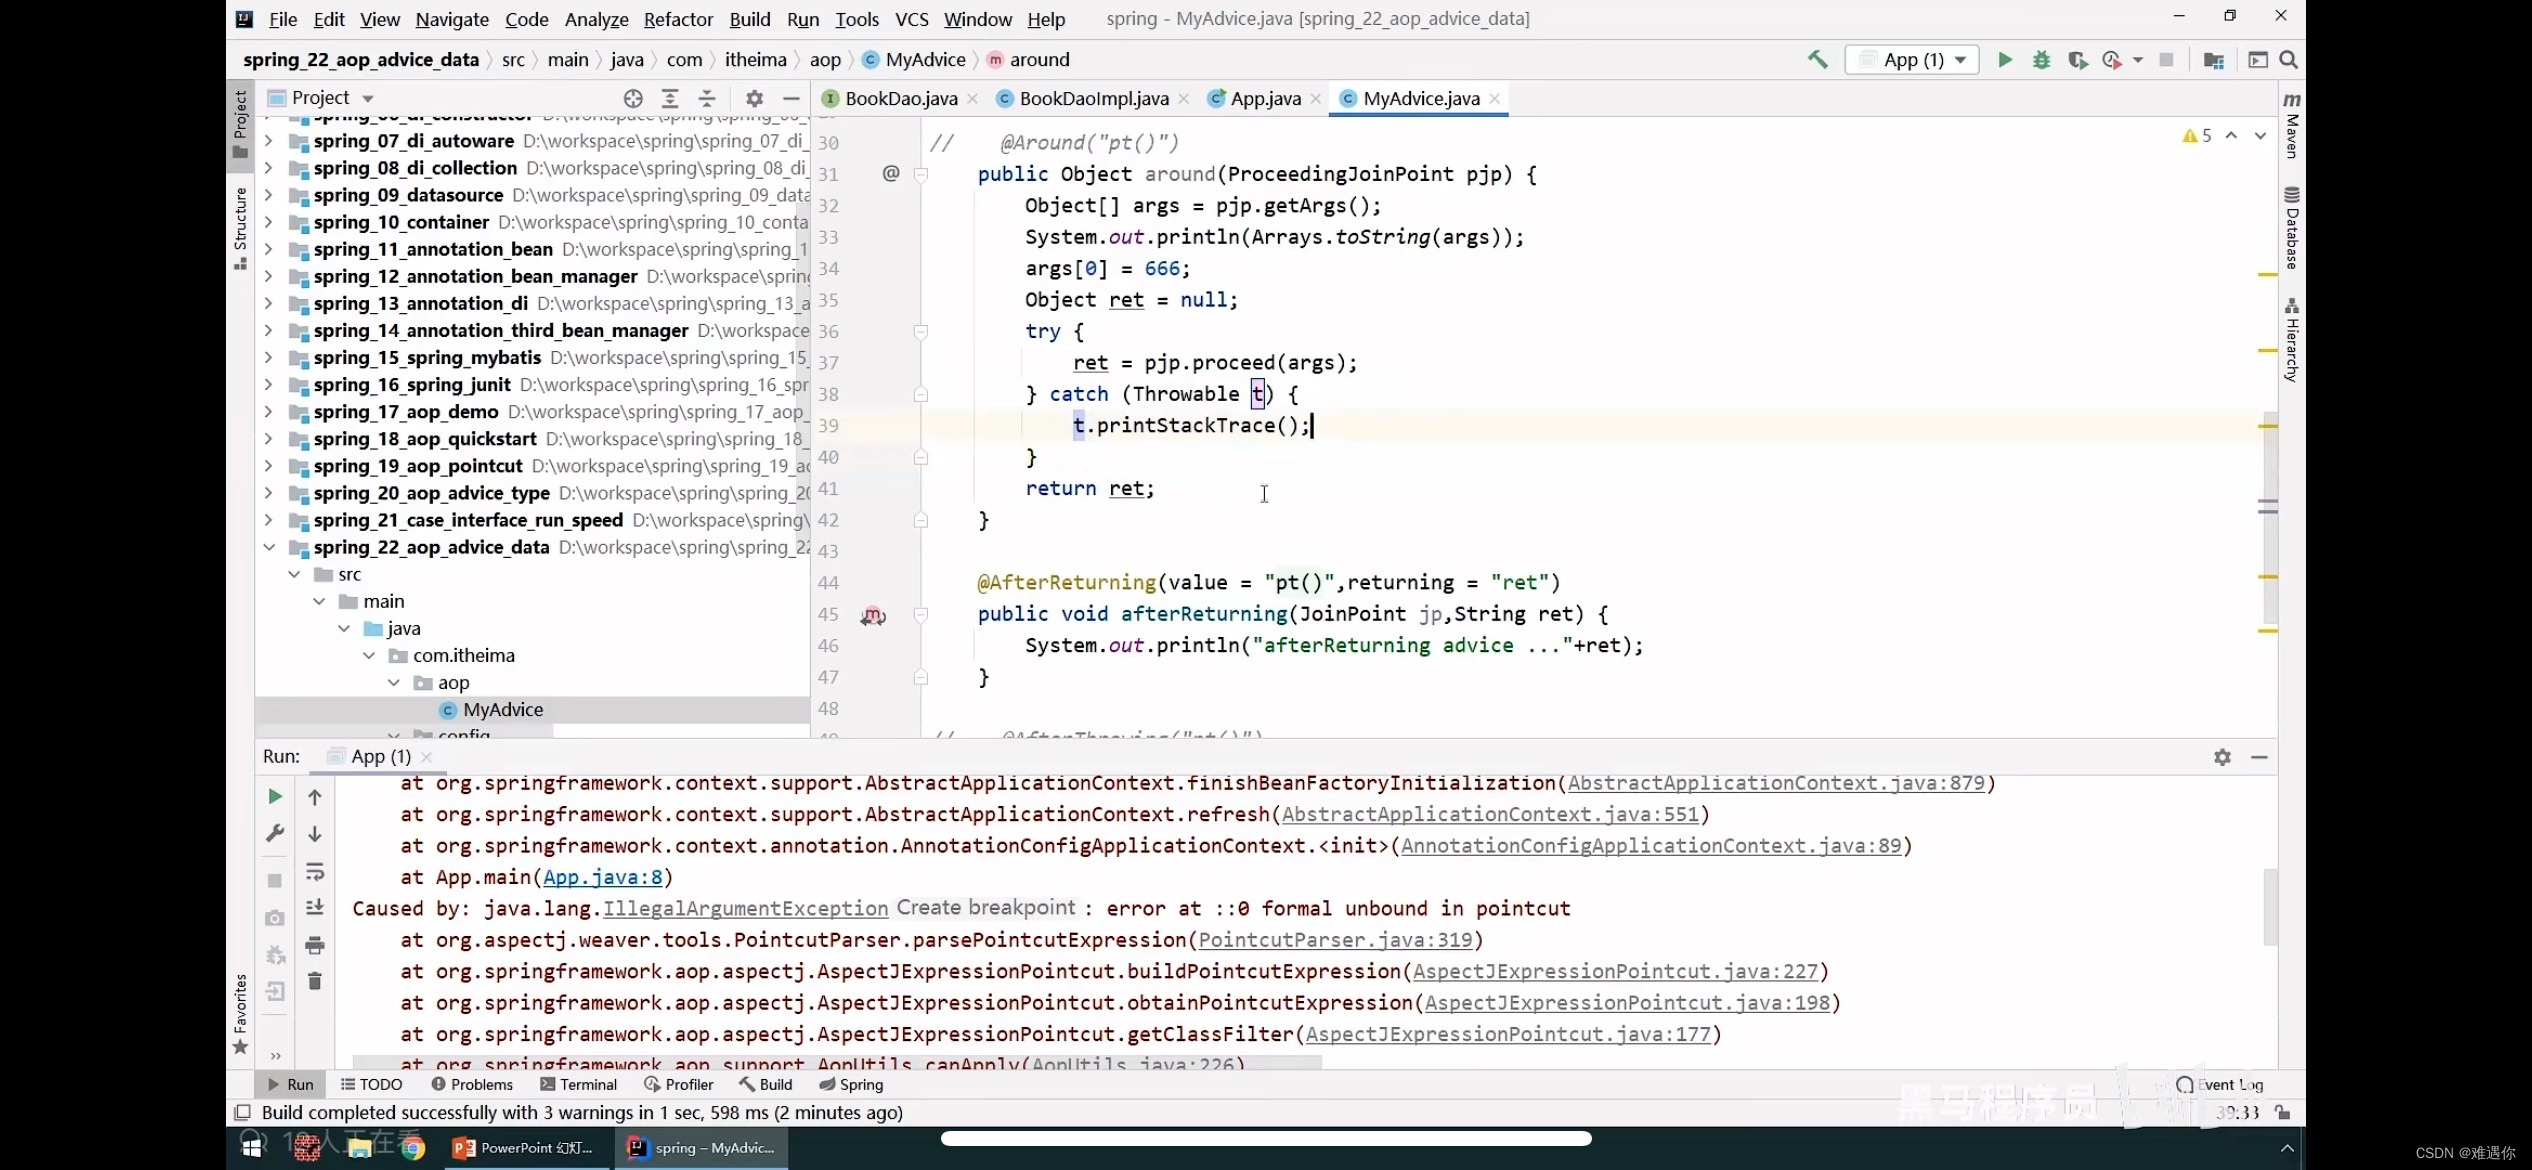The height and width of the screenshot is (1170, 2532).
Task: Click IllegalArgumentException link in console
Action: click(x=745, y=908)
